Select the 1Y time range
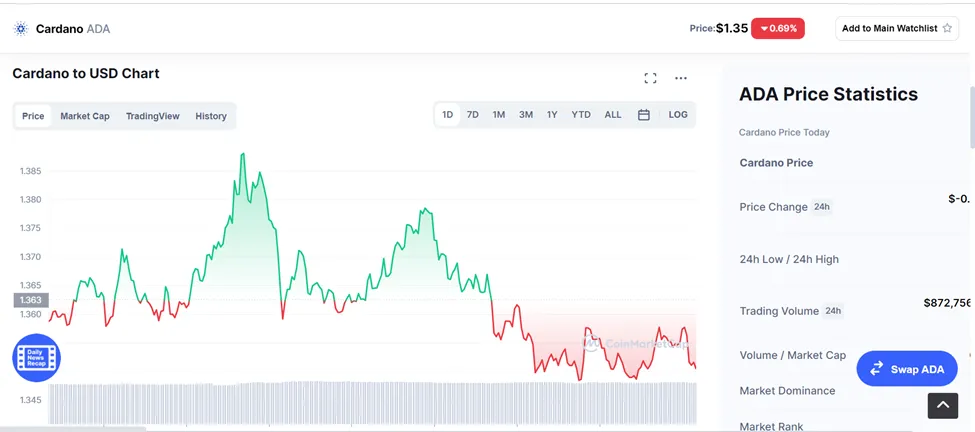 click(x=552, y=115)
